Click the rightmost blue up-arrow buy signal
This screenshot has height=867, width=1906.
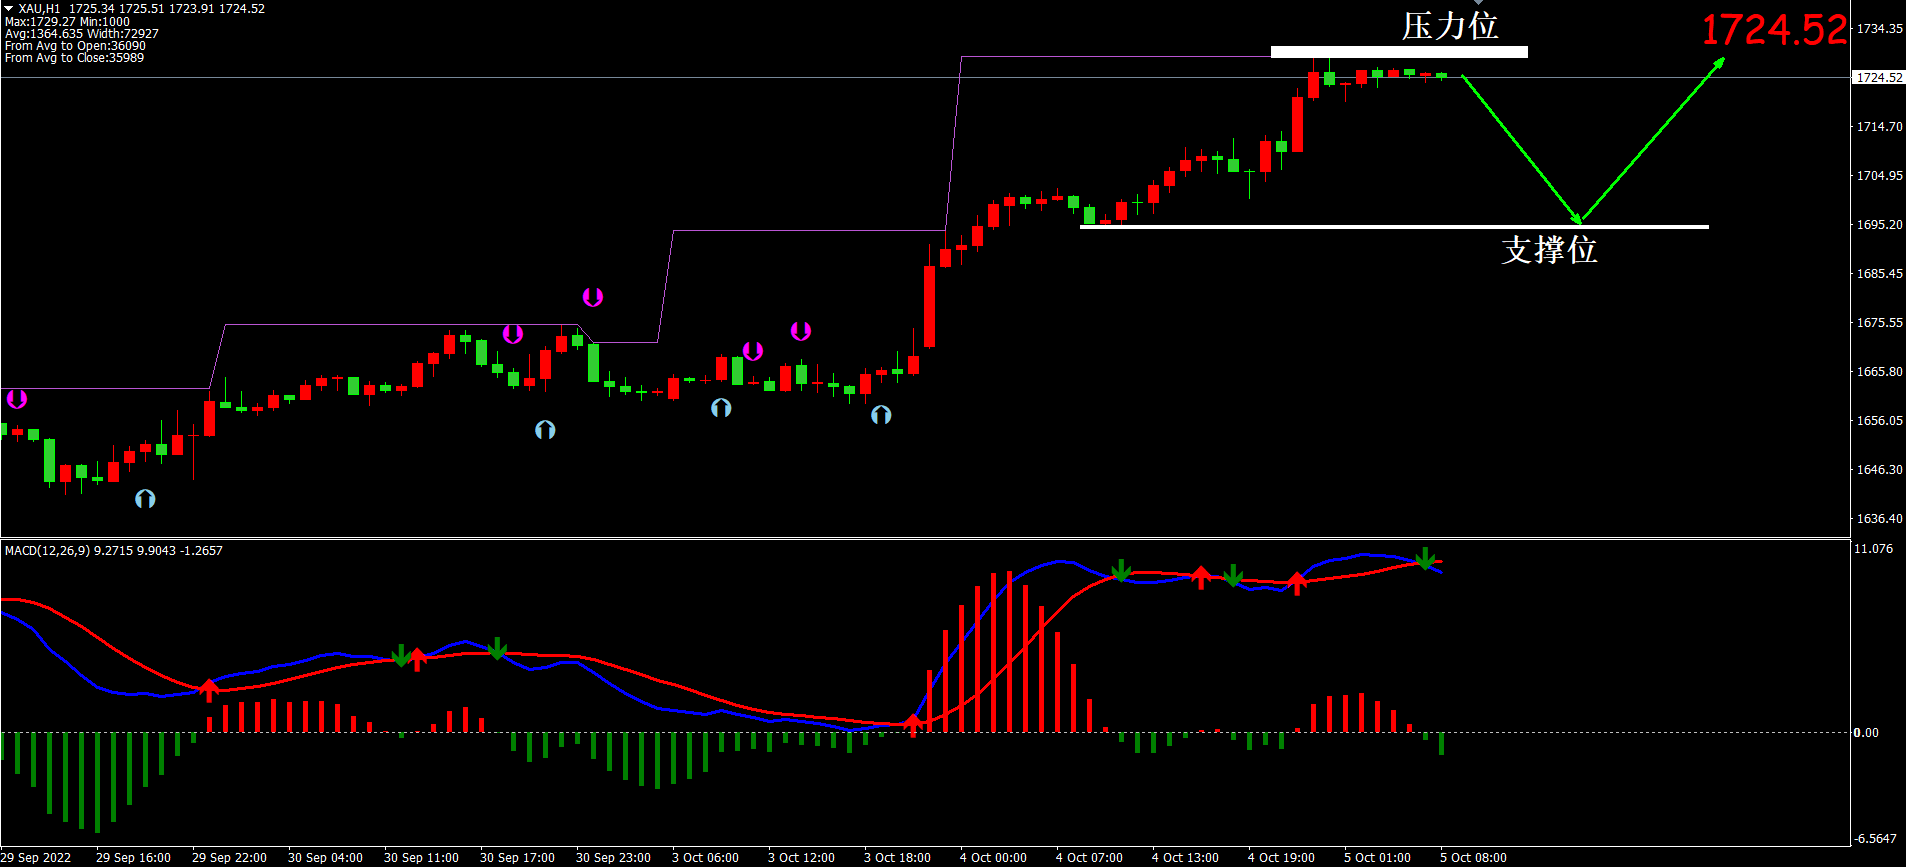[881, 414]
